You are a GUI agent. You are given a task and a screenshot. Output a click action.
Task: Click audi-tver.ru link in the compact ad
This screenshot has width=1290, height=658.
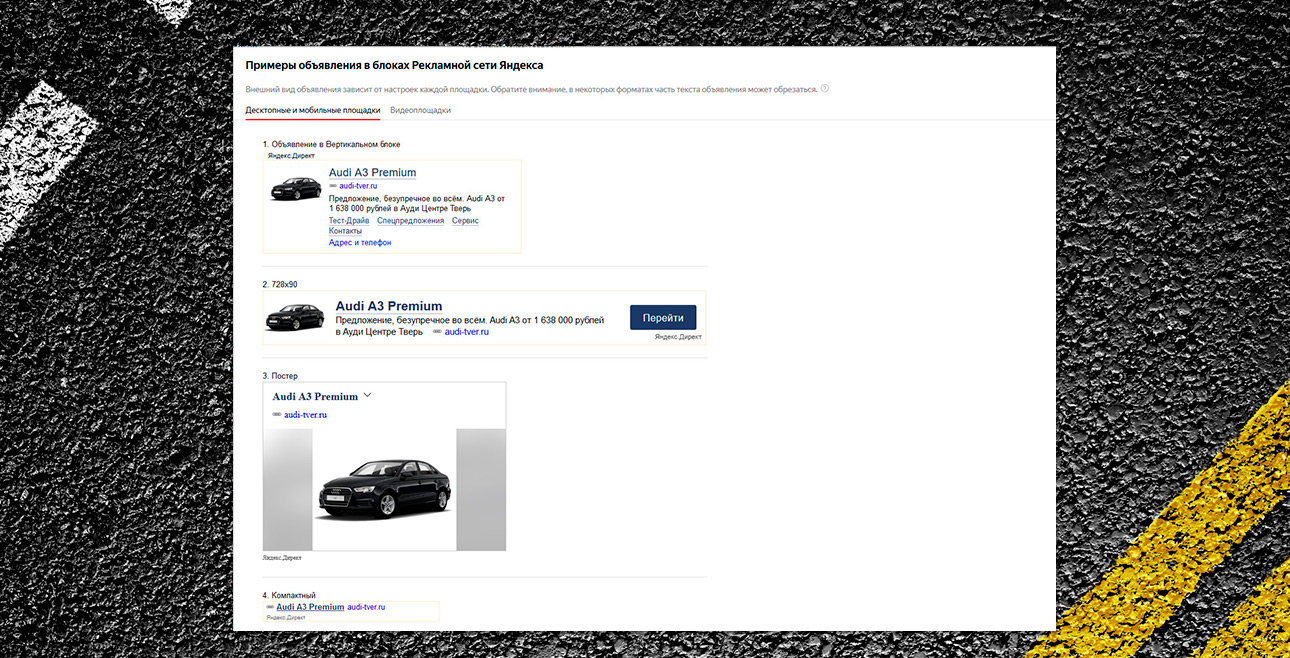[366, 607]
